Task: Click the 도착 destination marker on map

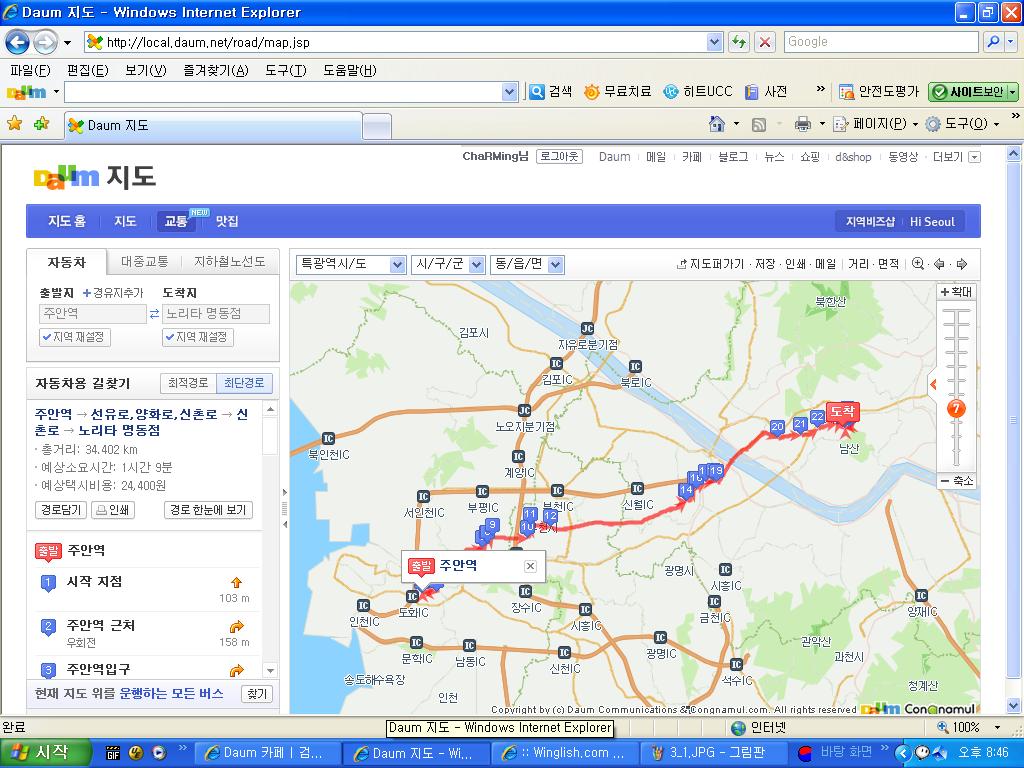Action: click(x=842, y=413)
